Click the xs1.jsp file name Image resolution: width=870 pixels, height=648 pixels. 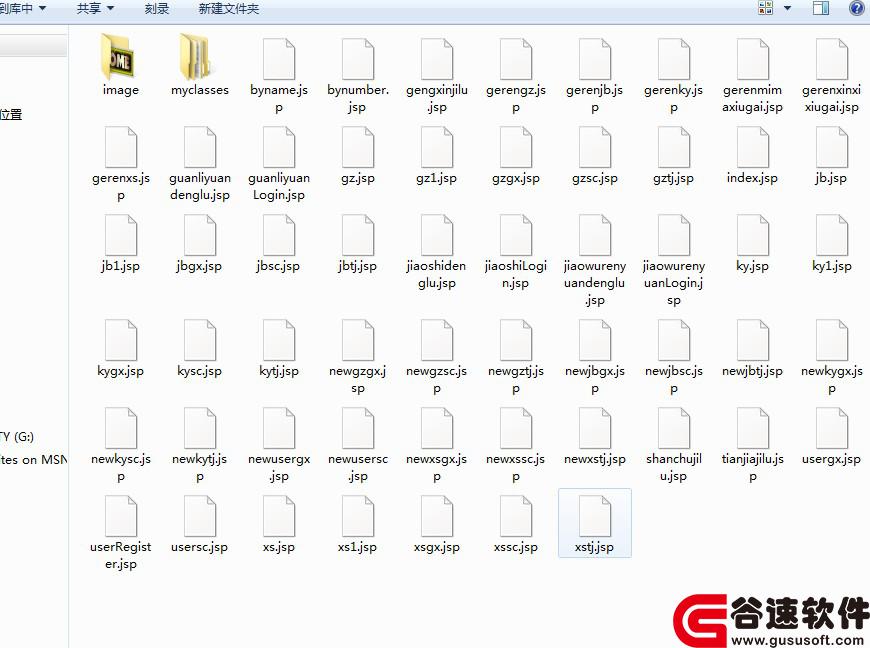point(358,548)
